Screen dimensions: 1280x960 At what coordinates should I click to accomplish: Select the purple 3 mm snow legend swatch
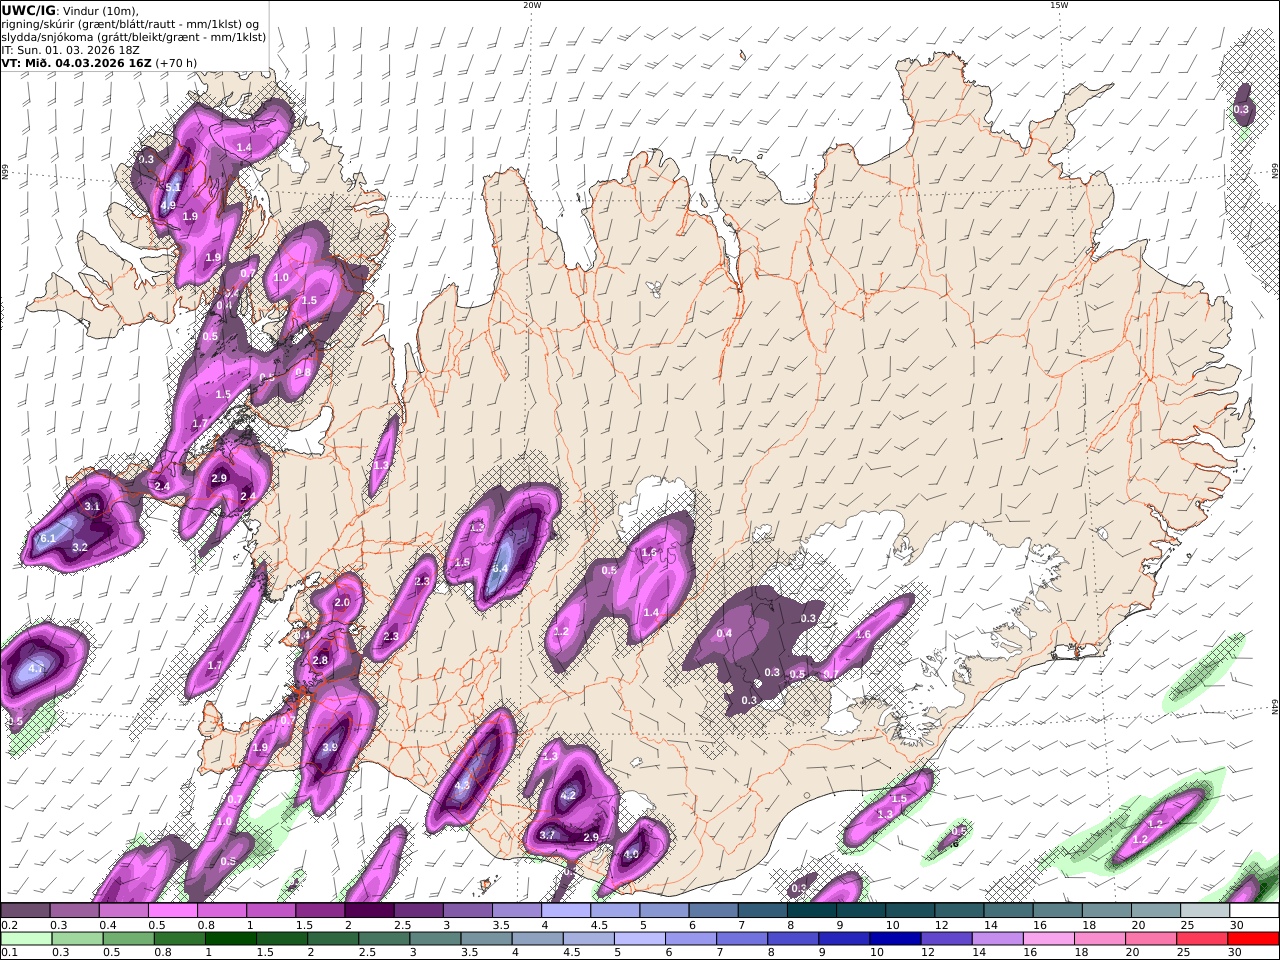468,910
